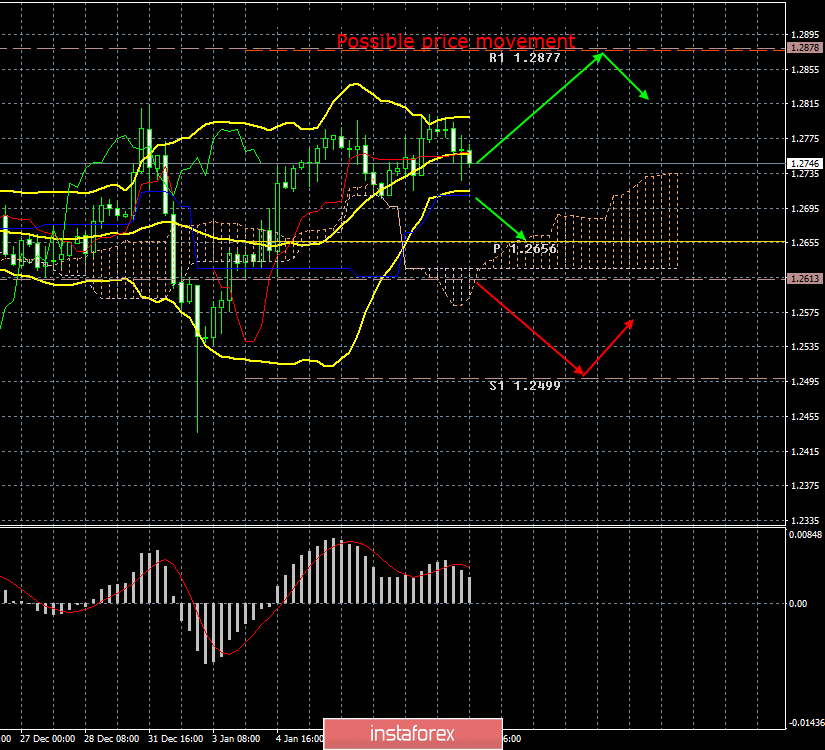Click the Possible price movement title text

(x=456, y=41)
